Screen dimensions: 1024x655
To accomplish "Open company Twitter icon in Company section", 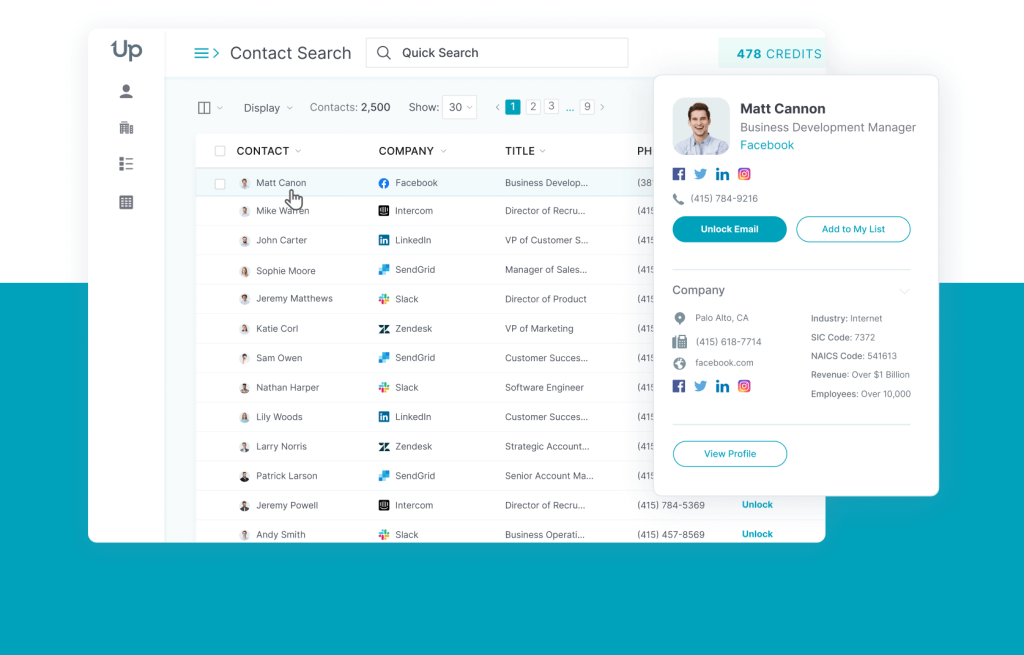I will 701,386.
